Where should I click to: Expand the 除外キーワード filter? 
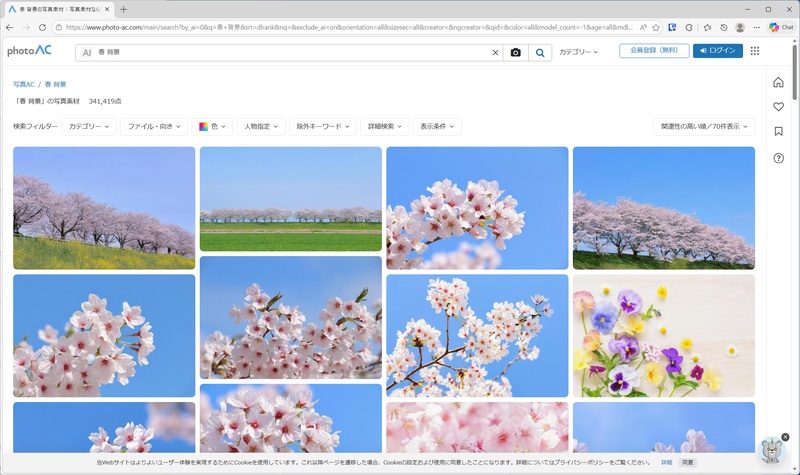coord(323,127)
